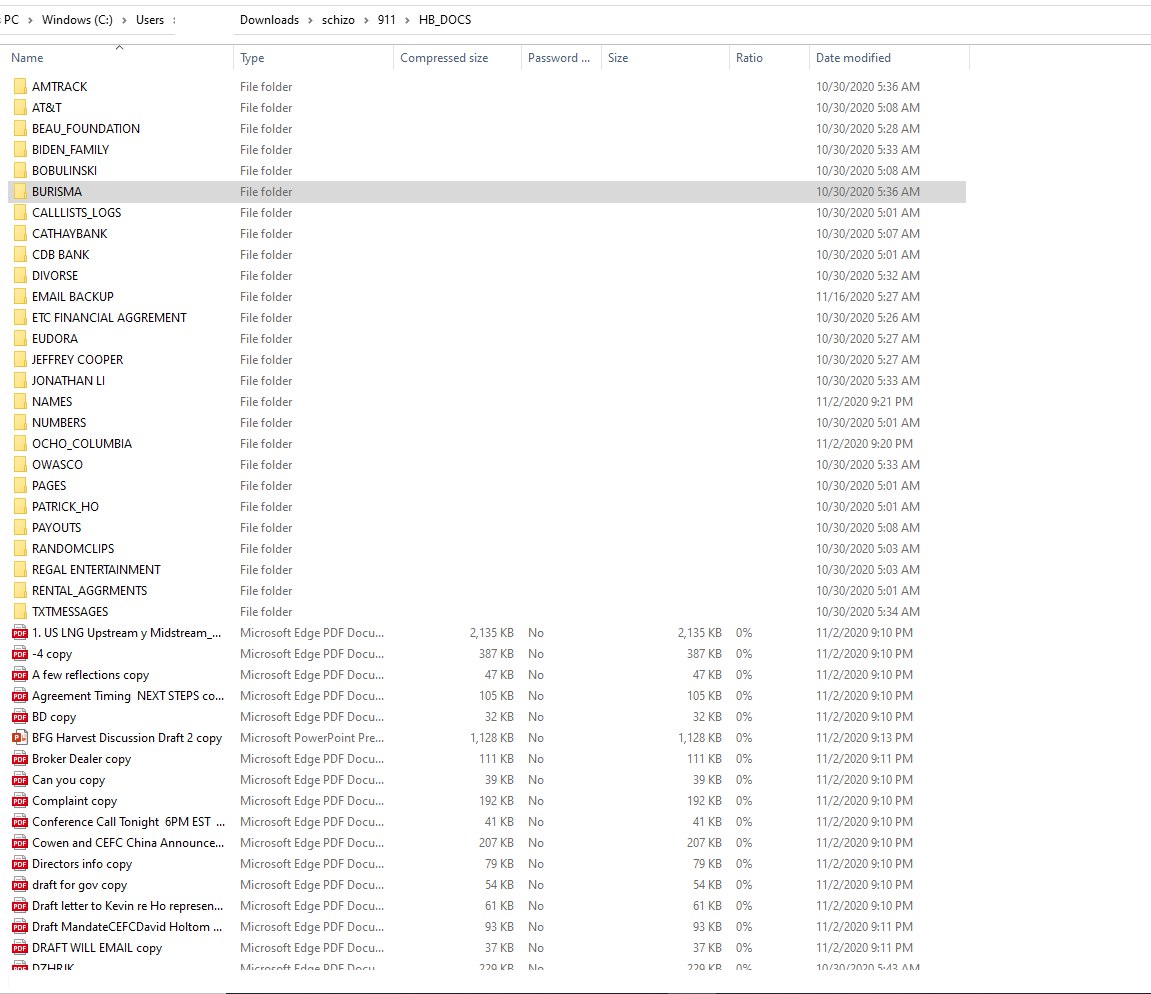Select ETC FINANCIAL AGGREMENT folder name
The width and height of the screenshot is (1151, 994).
pyautogui.click(x=109, y=318)
